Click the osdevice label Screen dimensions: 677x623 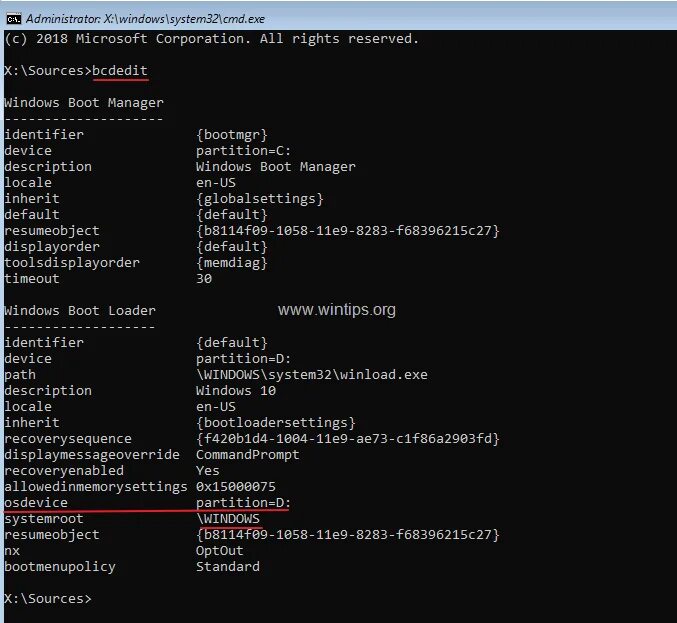(36, 503)
